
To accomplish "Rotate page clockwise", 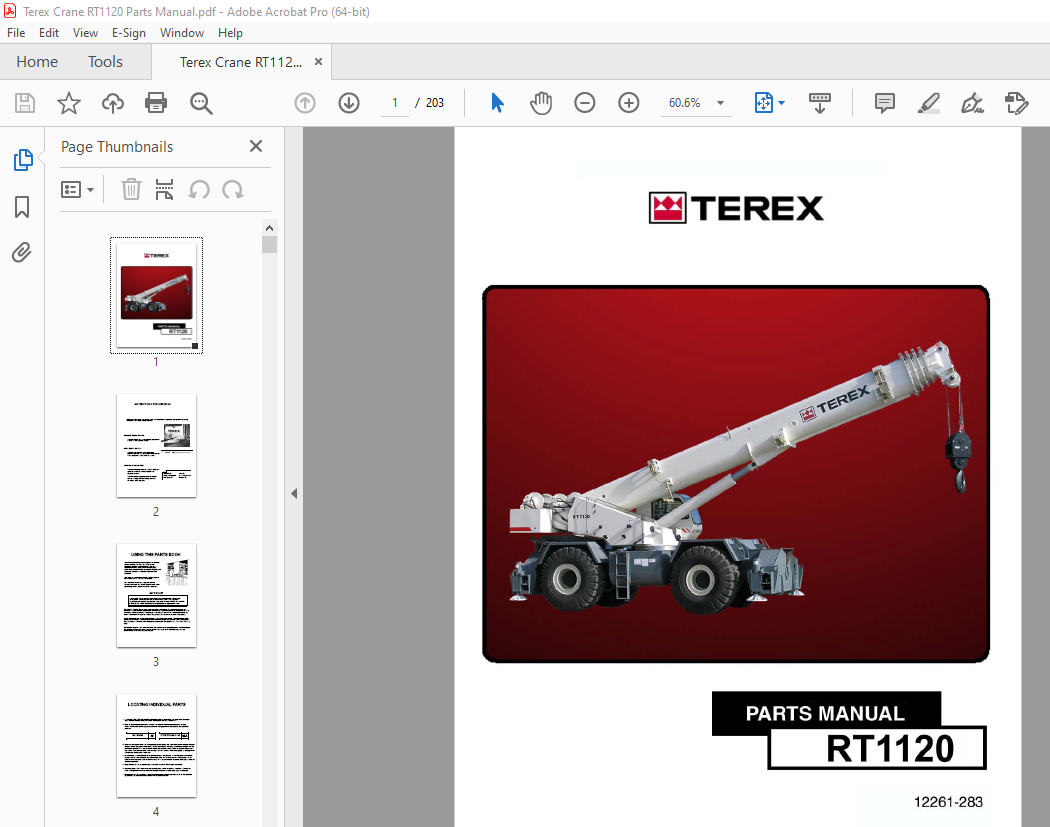I will 233,190.
